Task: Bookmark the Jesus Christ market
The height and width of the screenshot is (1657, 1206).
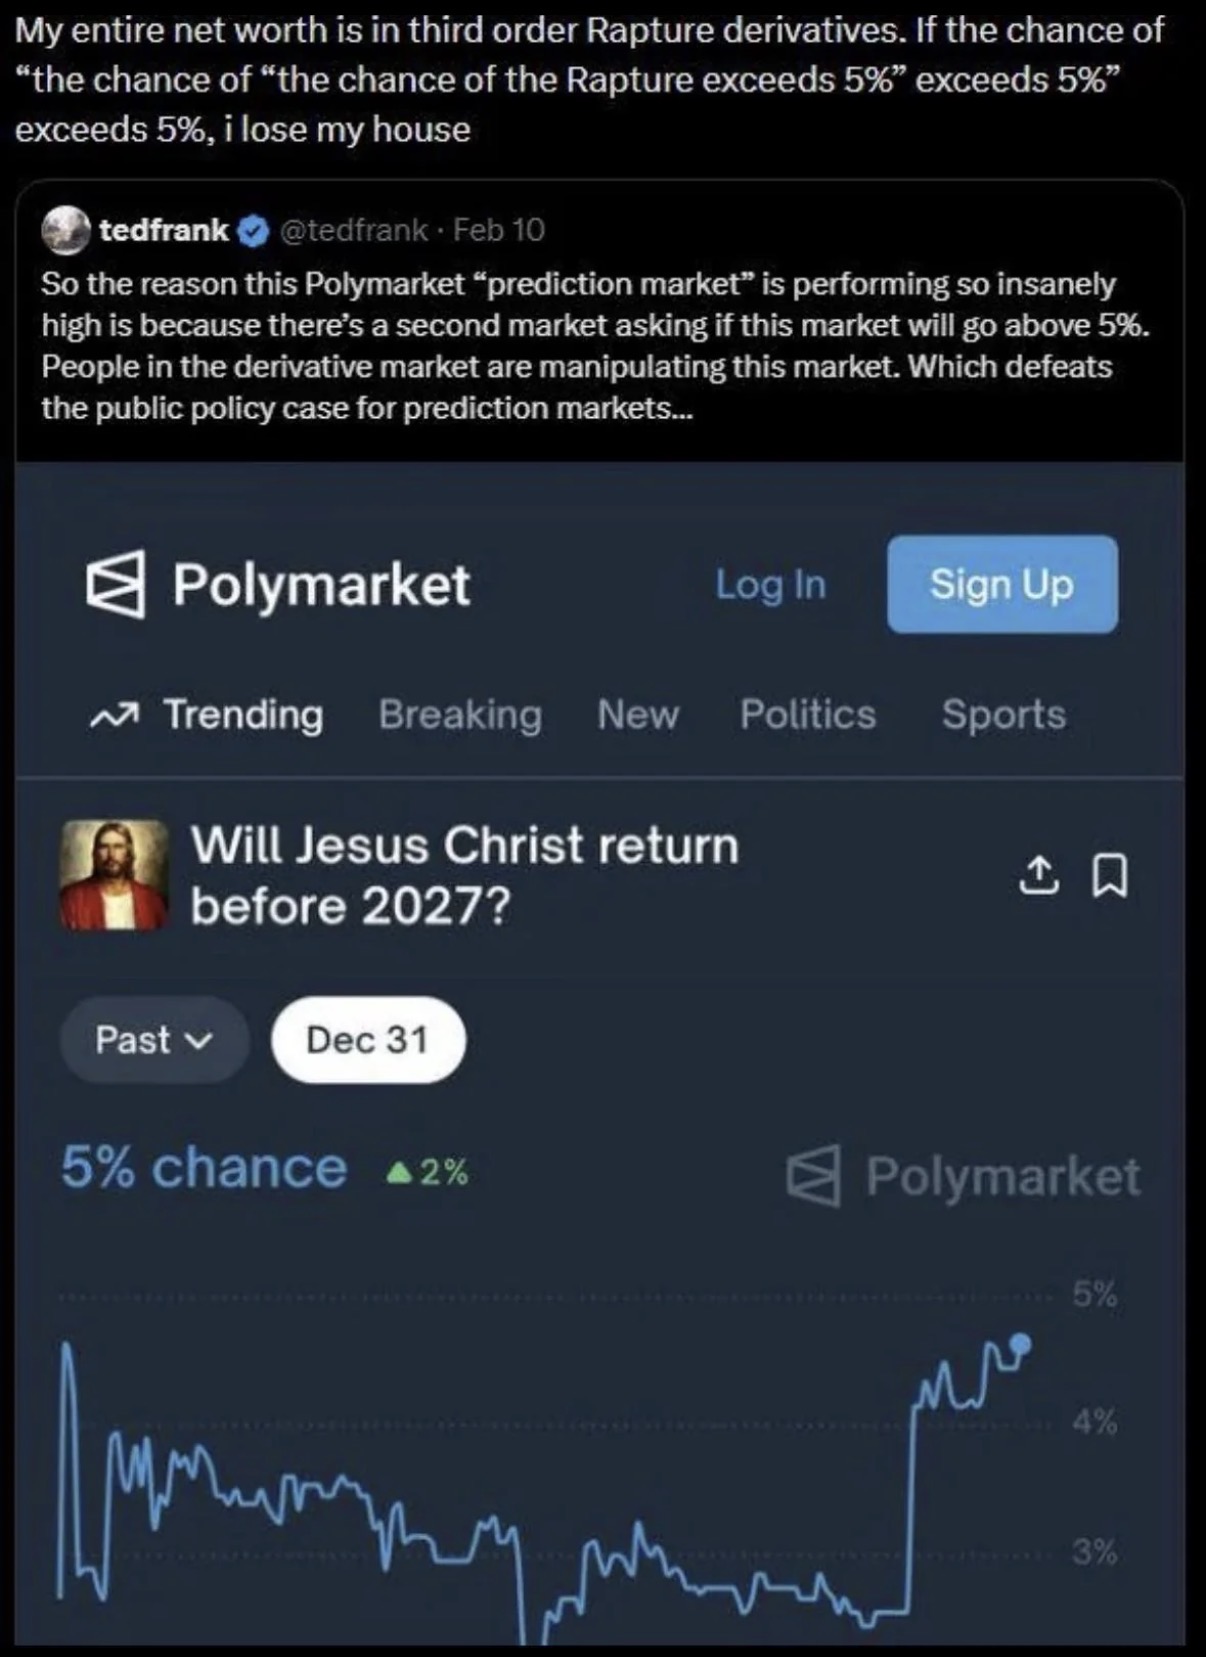Action: (1110, 875)
